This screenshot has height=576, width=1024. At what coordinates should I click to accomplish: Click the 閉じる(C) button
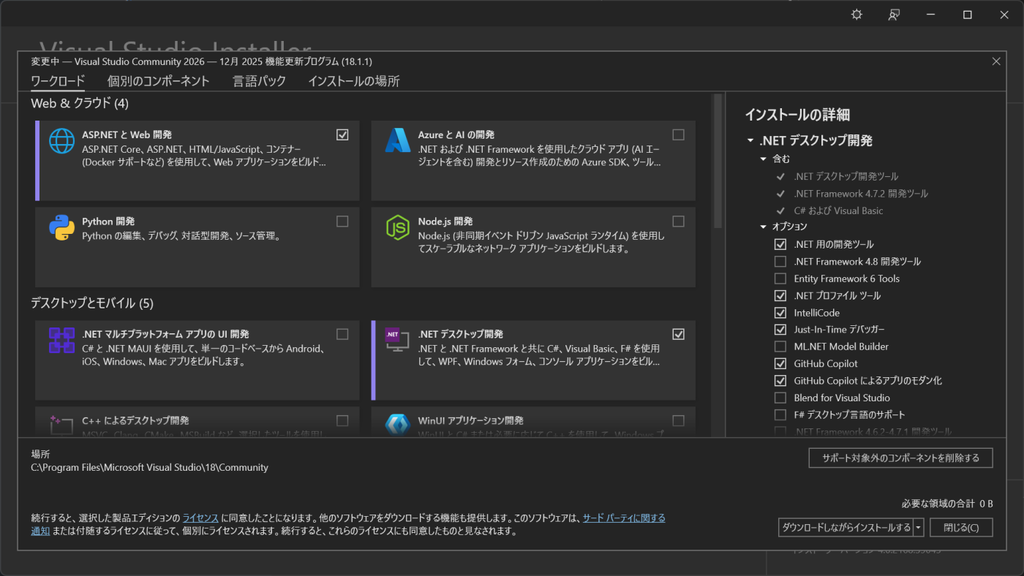tap(961, 527)
